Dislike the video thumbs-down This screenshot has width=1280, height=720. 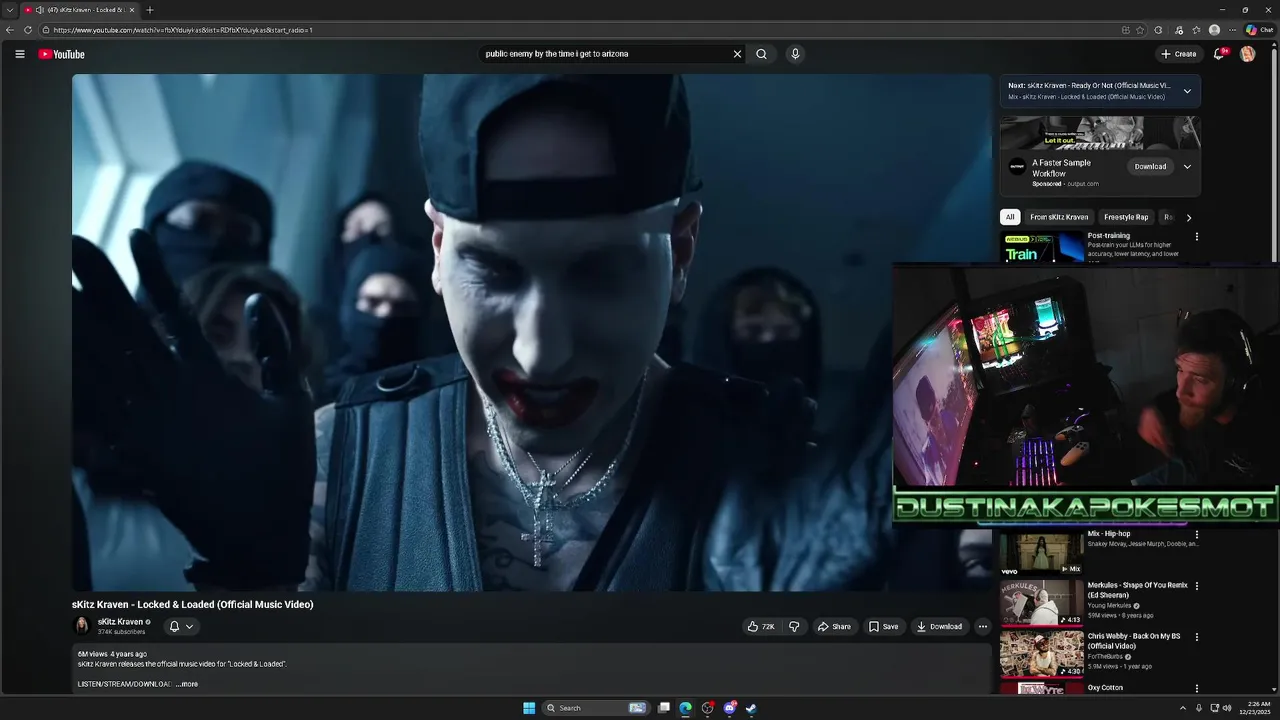[794, 627]
